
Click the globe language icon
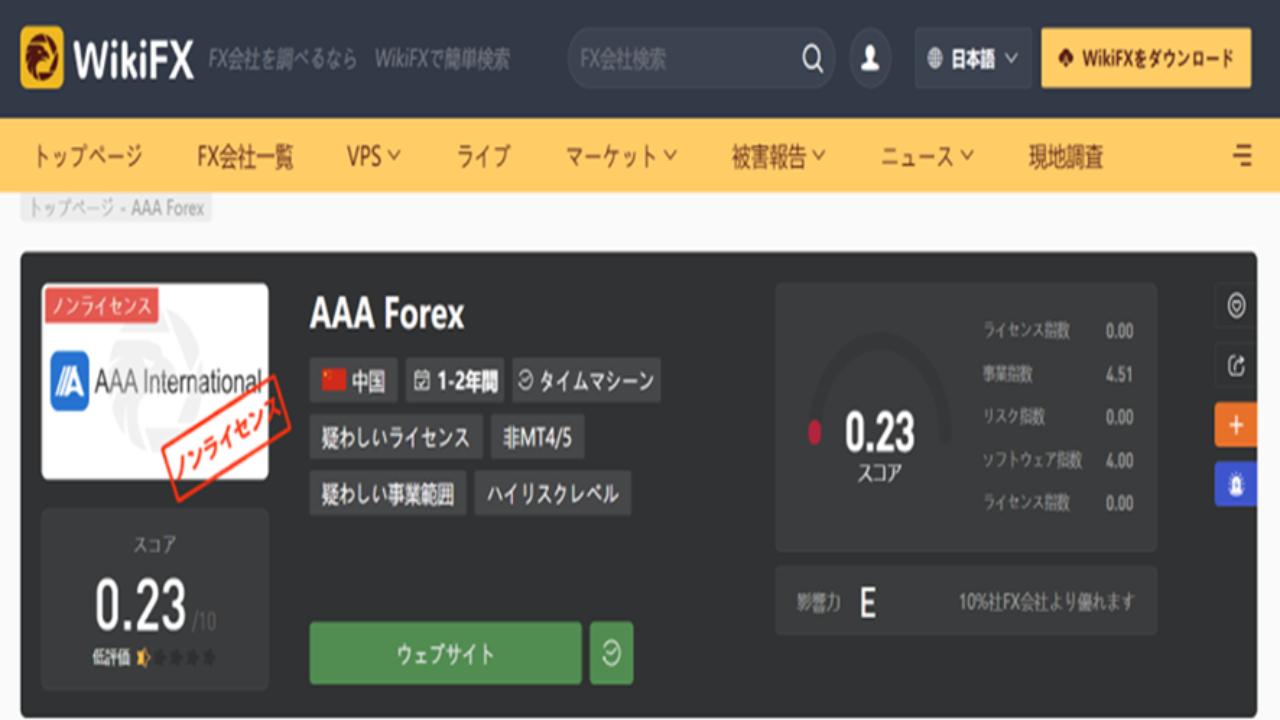[x=935, y=59]
